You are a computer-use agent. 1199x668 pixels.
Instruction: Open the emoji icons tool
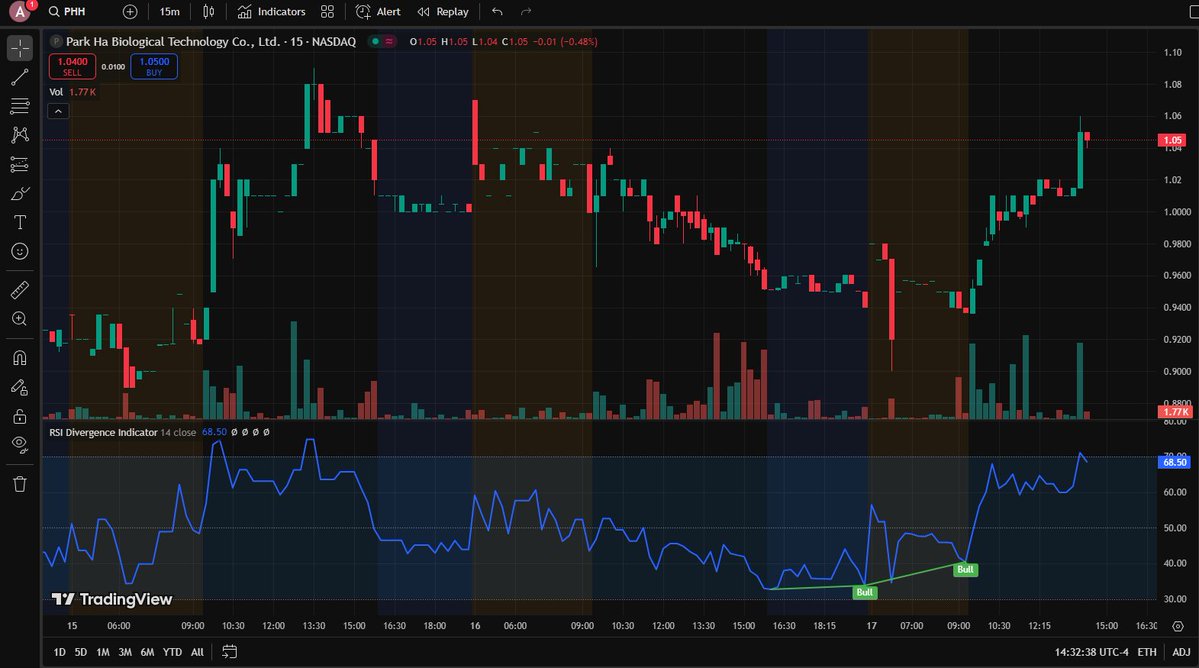(x=20, y=251)
